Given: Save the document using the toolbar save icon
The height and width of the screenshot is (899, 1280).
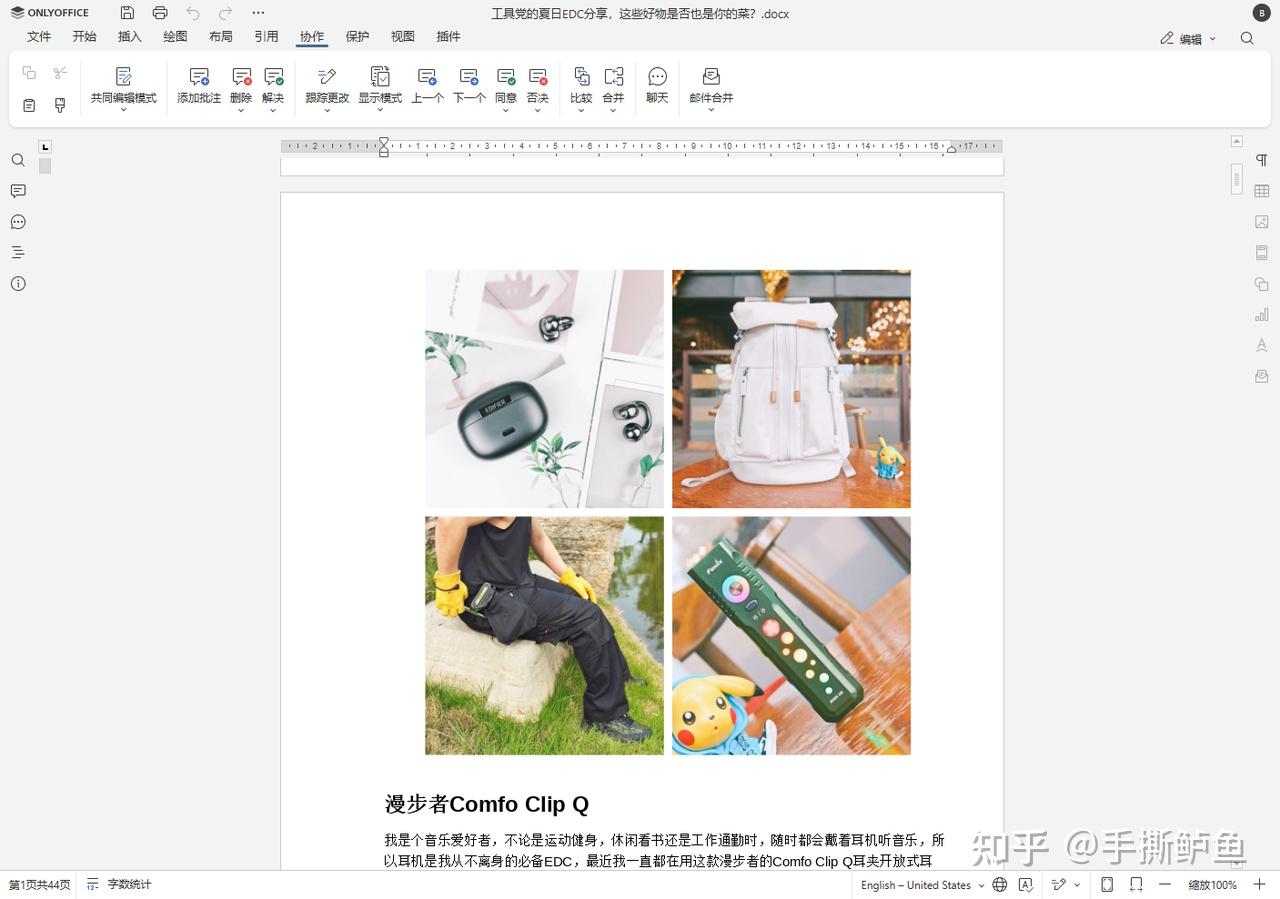Looking at the screenshot, I should pos(127,13).
